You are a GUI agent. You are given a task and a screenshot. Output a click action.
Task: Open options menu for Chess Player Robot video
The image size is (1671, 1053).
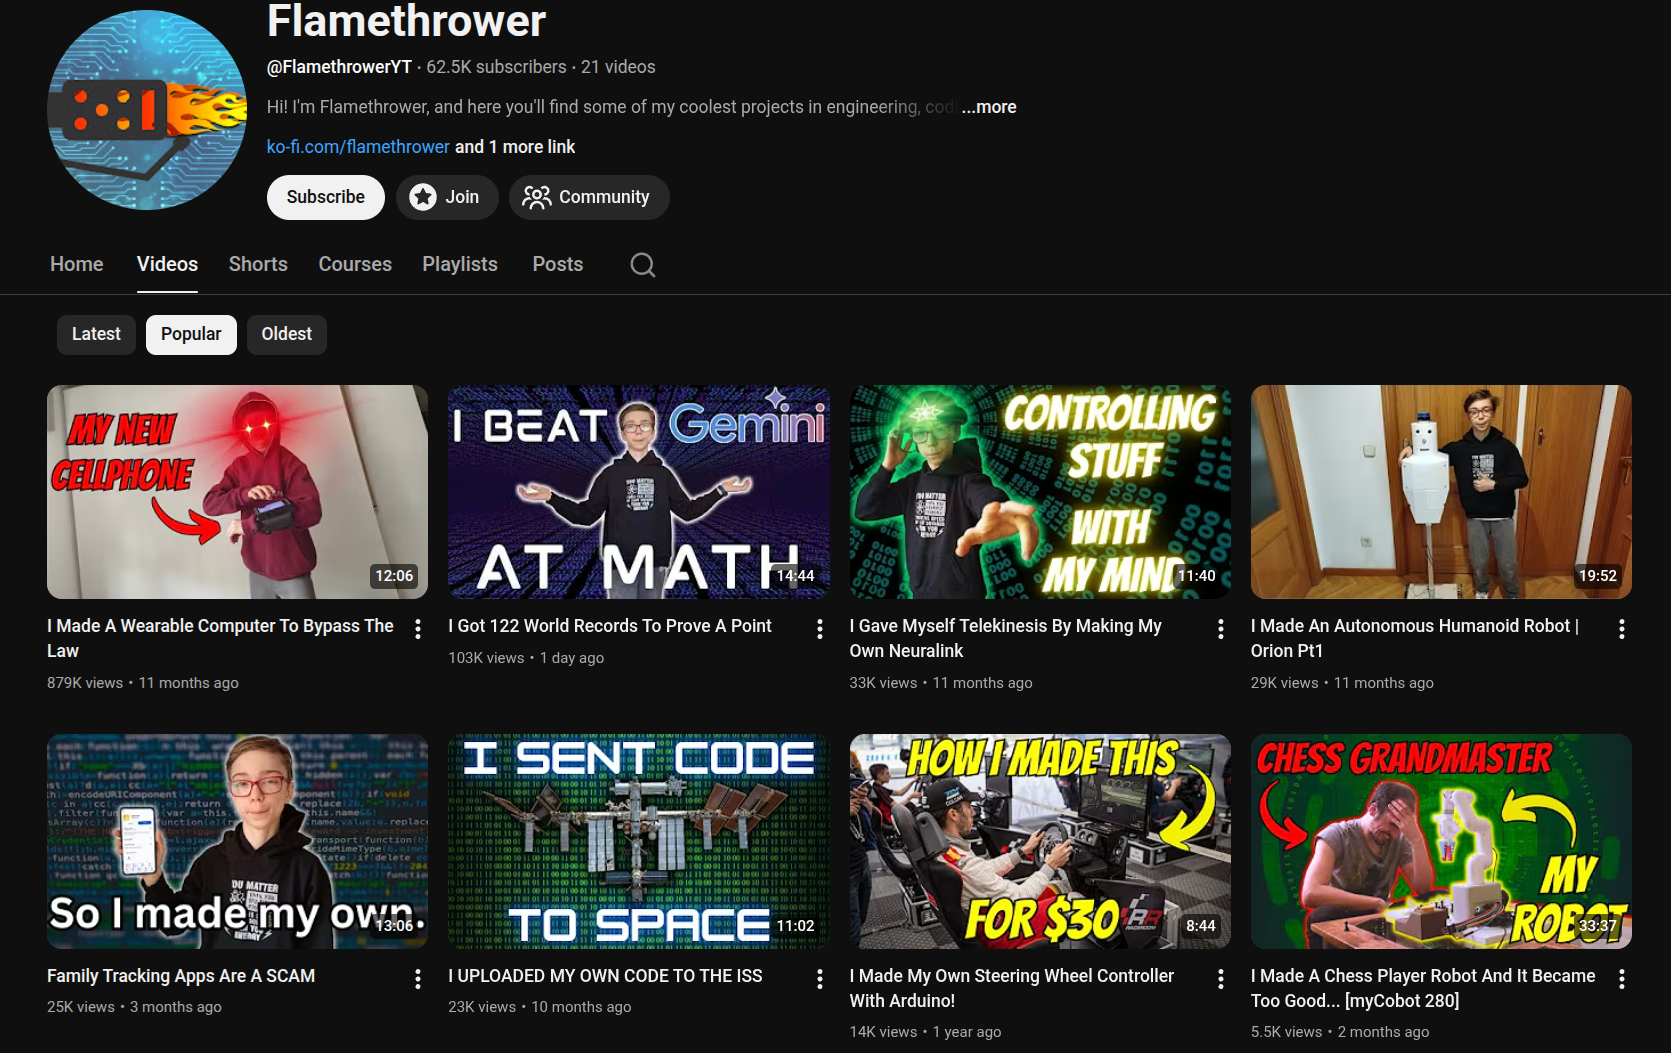(1622, 979)
